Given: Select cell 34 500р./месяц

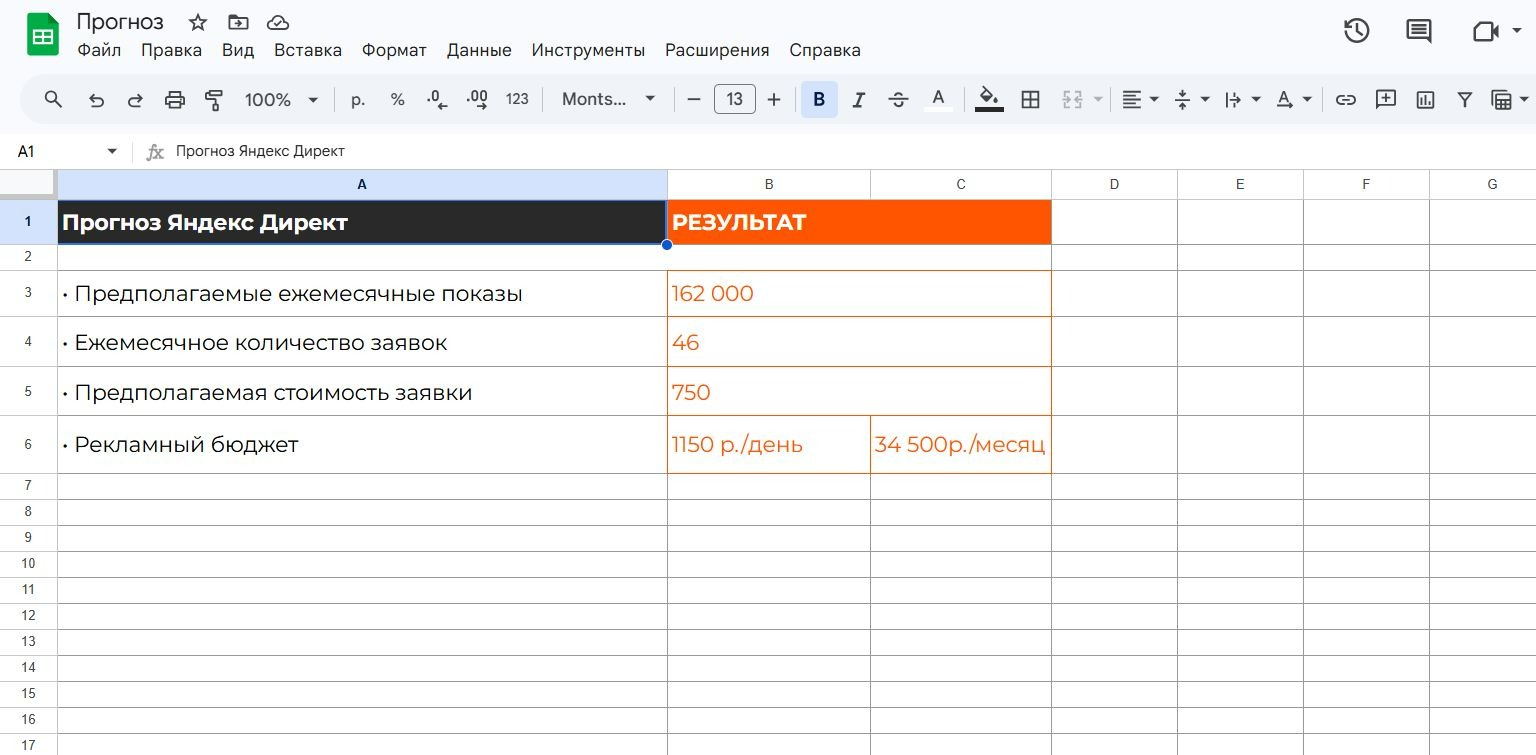Looking at the screenshot, I should (x=960, y=444).
